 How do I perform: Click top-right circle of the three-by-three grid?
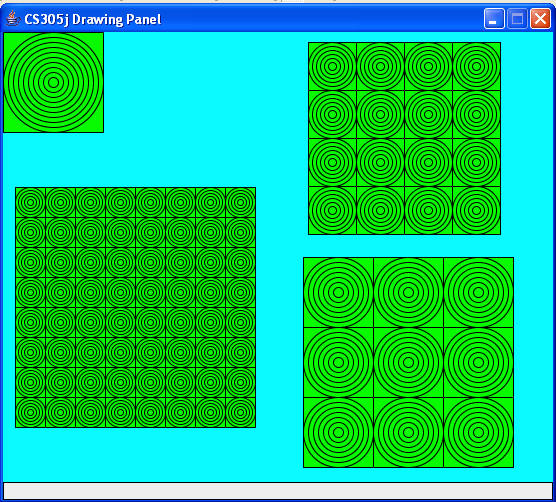(x=478, y=292)
